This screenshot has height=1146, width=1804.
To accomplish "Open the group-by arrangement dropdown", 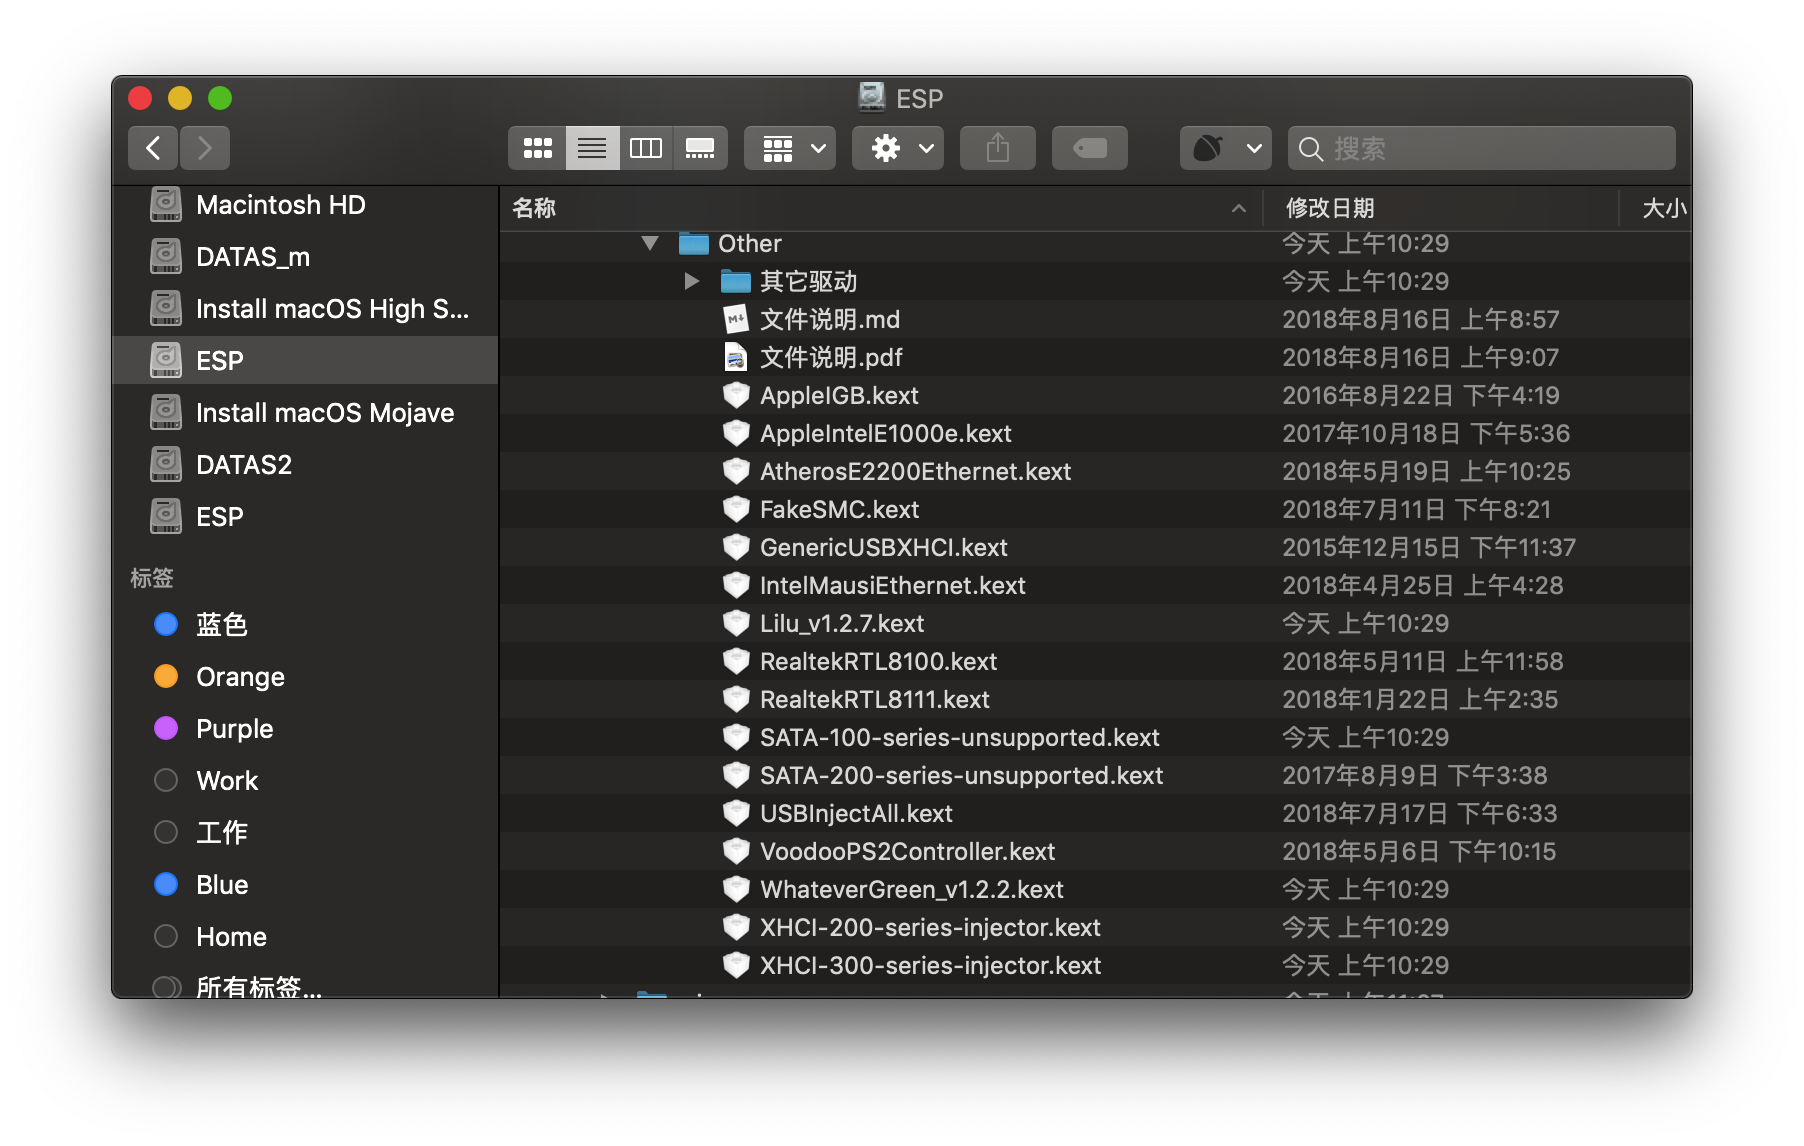I will (790, 148).
